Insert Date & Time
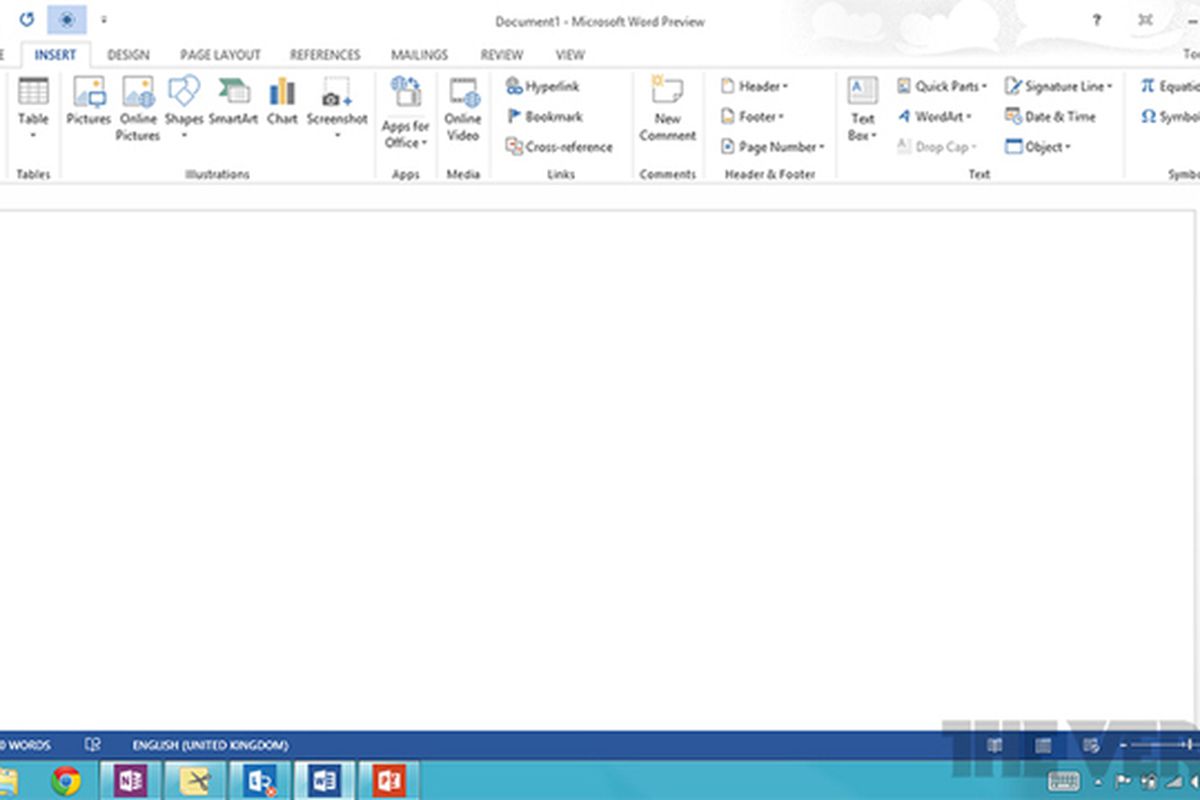The width and height of the screenshot is (1200, 800). point(1050,117)
